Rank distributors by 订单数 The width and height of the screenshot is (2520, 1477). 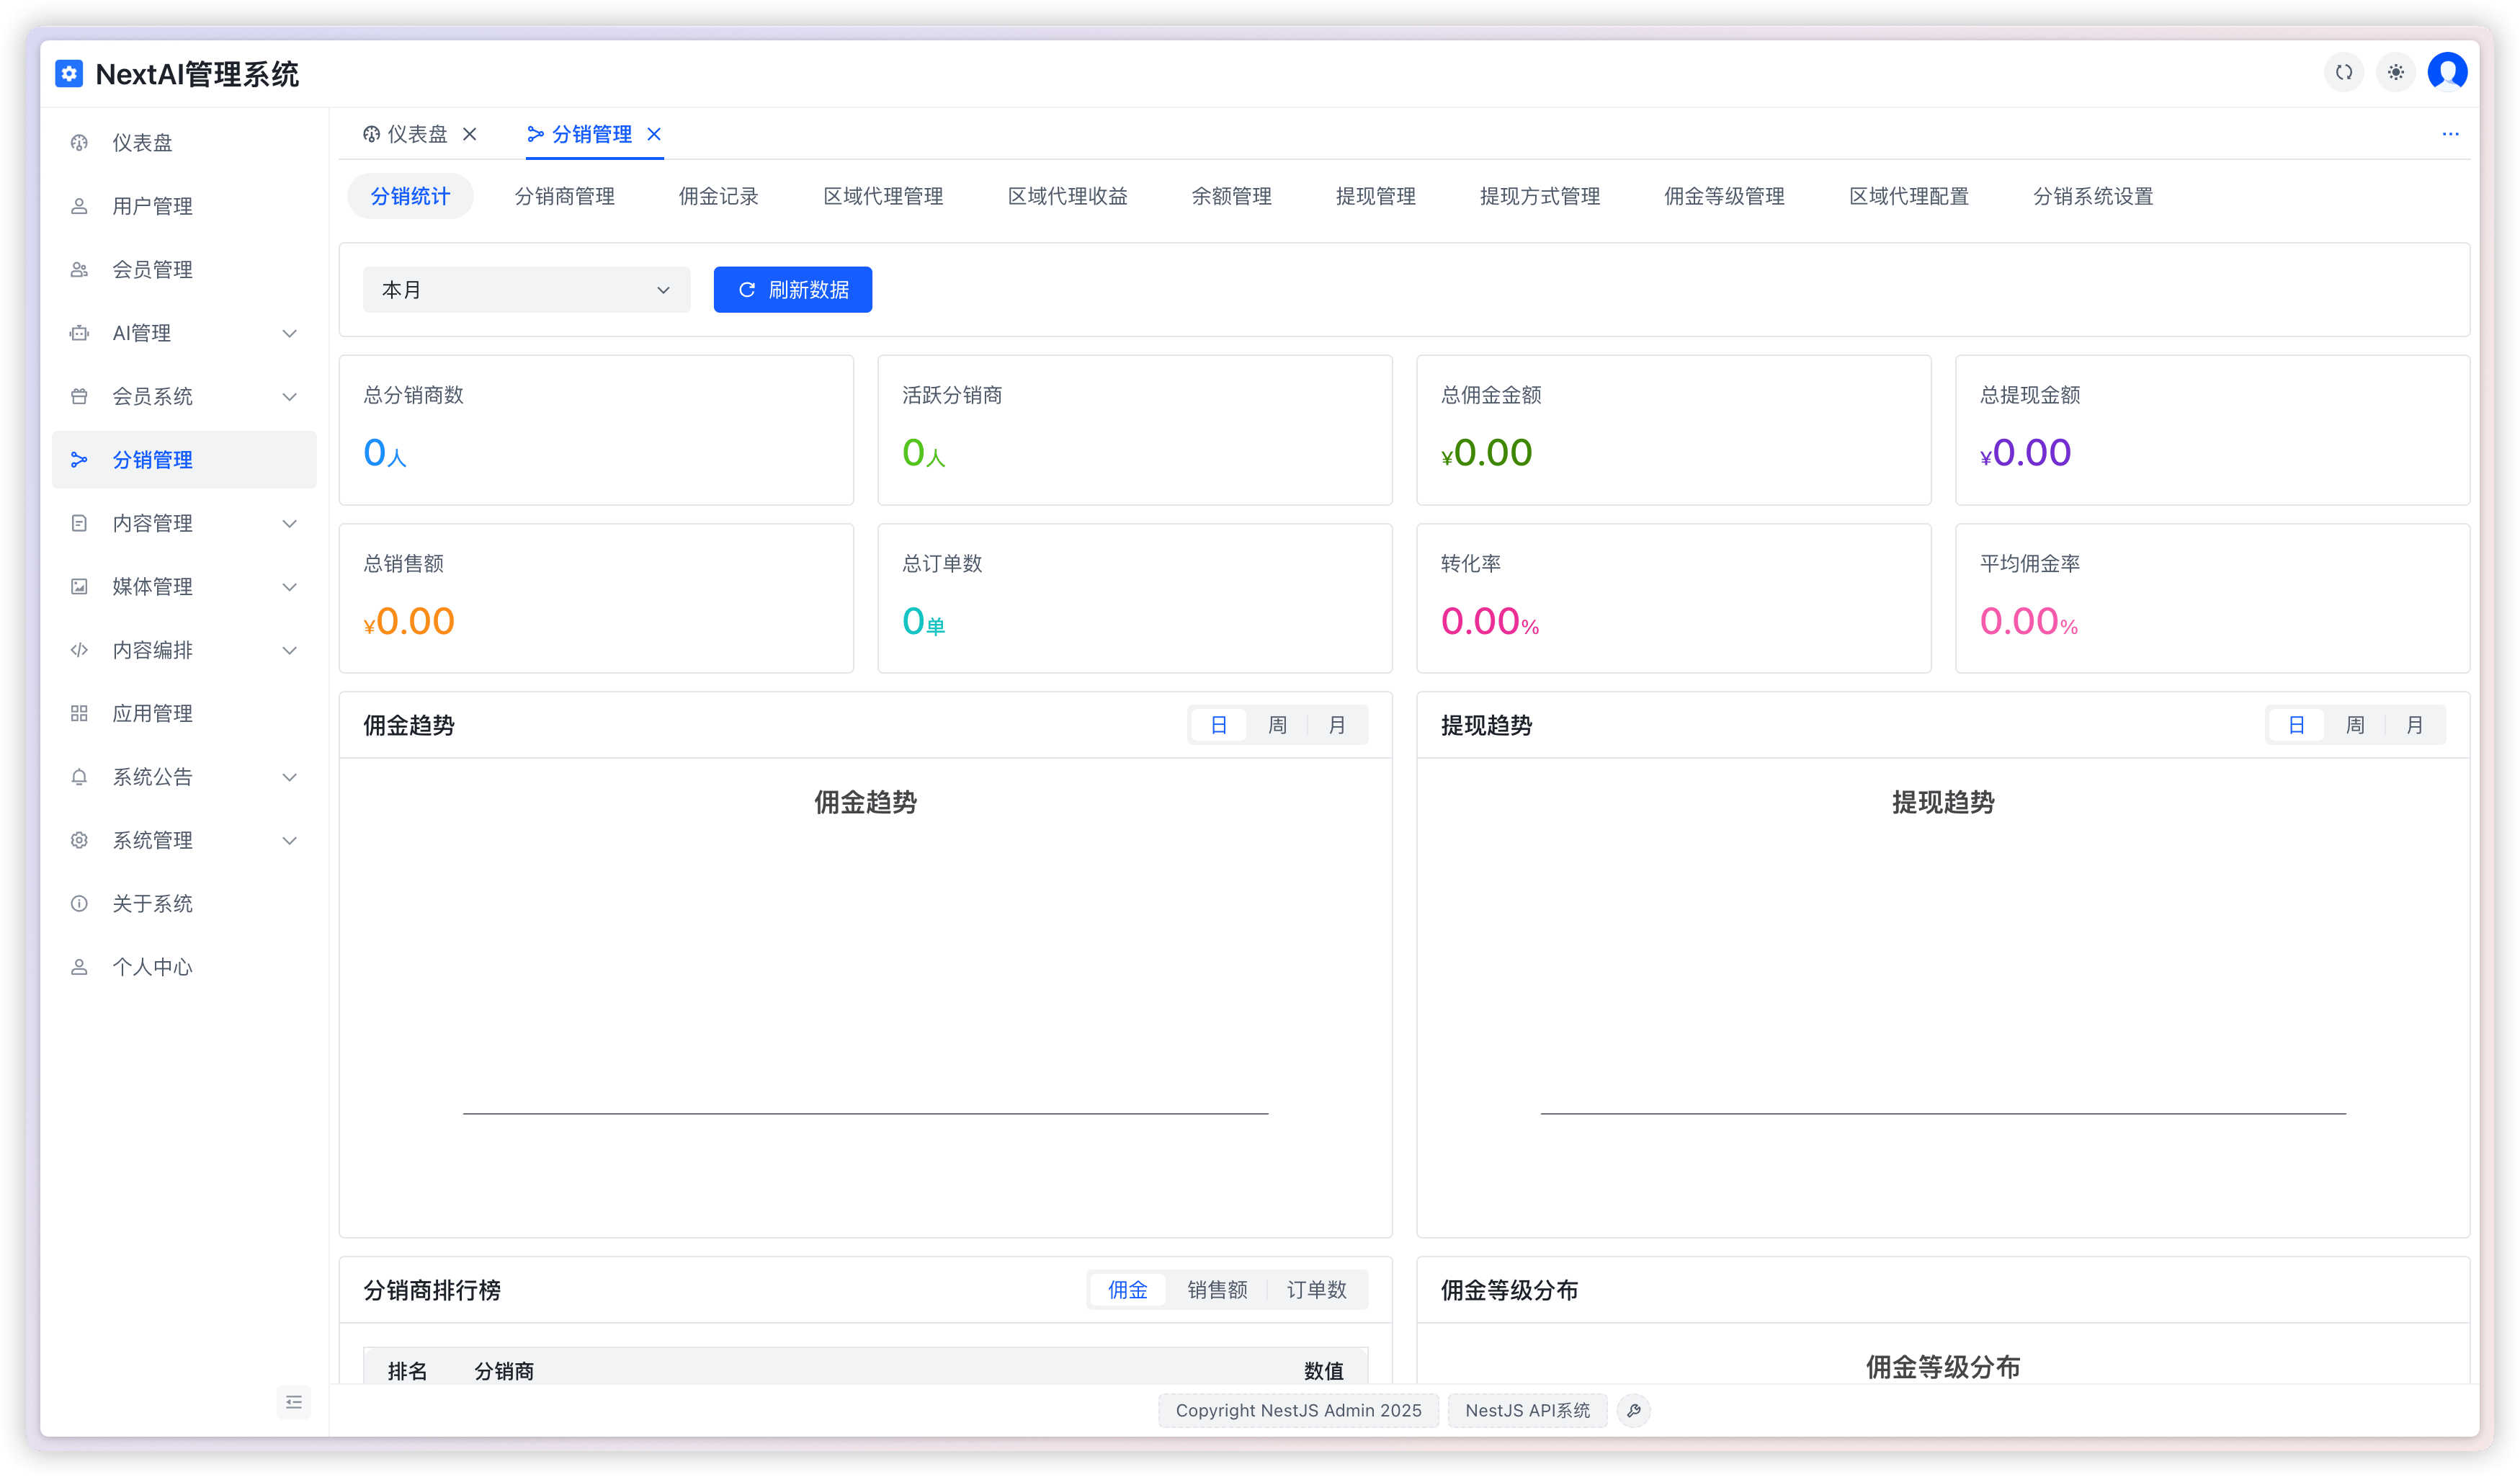click(x=1316, y=1290)
